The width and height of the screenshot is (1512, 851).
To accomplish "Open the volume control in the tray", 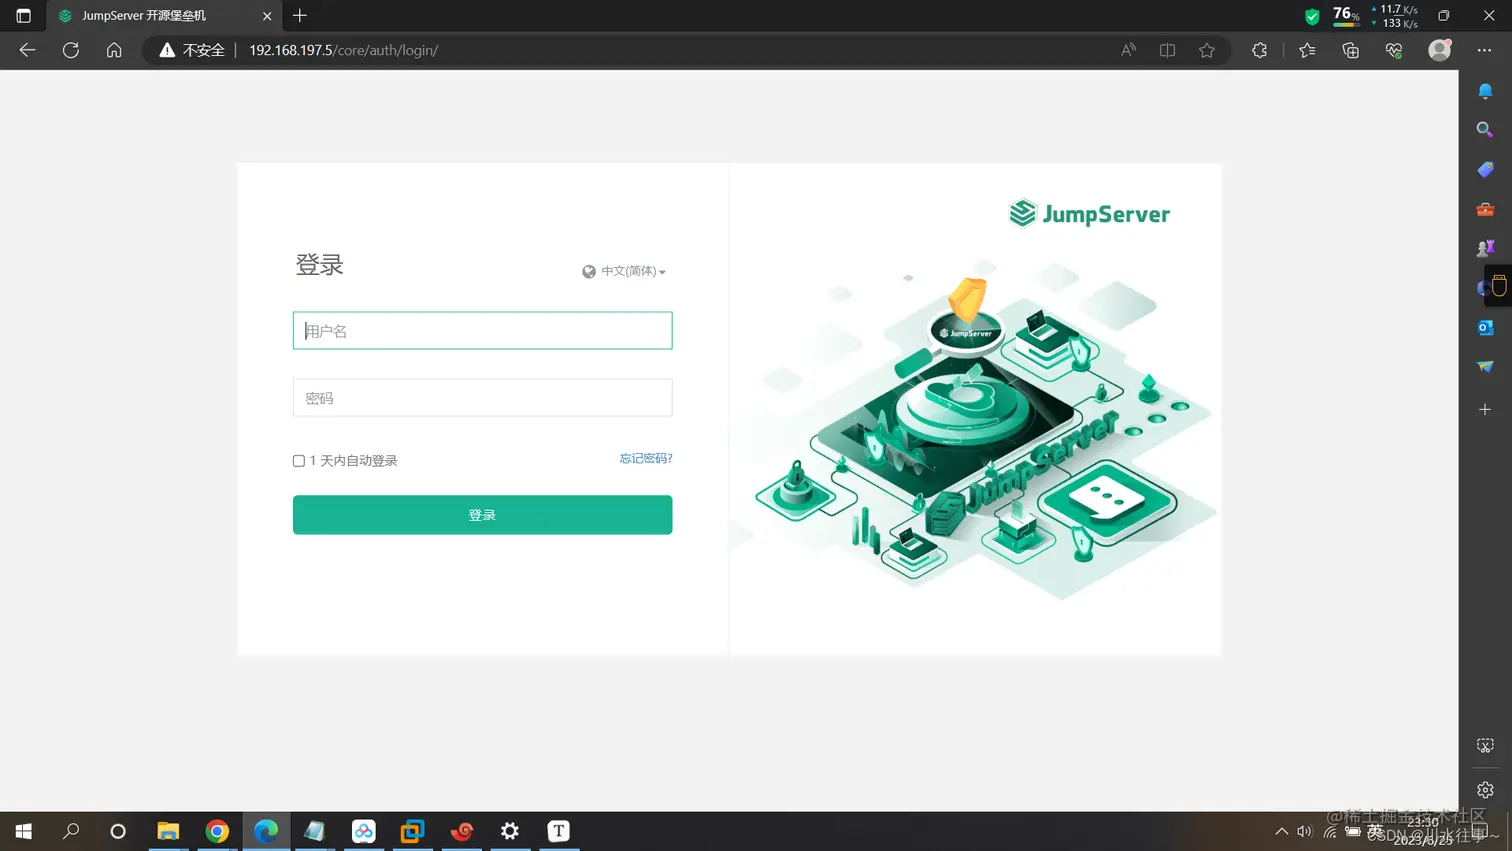I will tap(1304, 831).
